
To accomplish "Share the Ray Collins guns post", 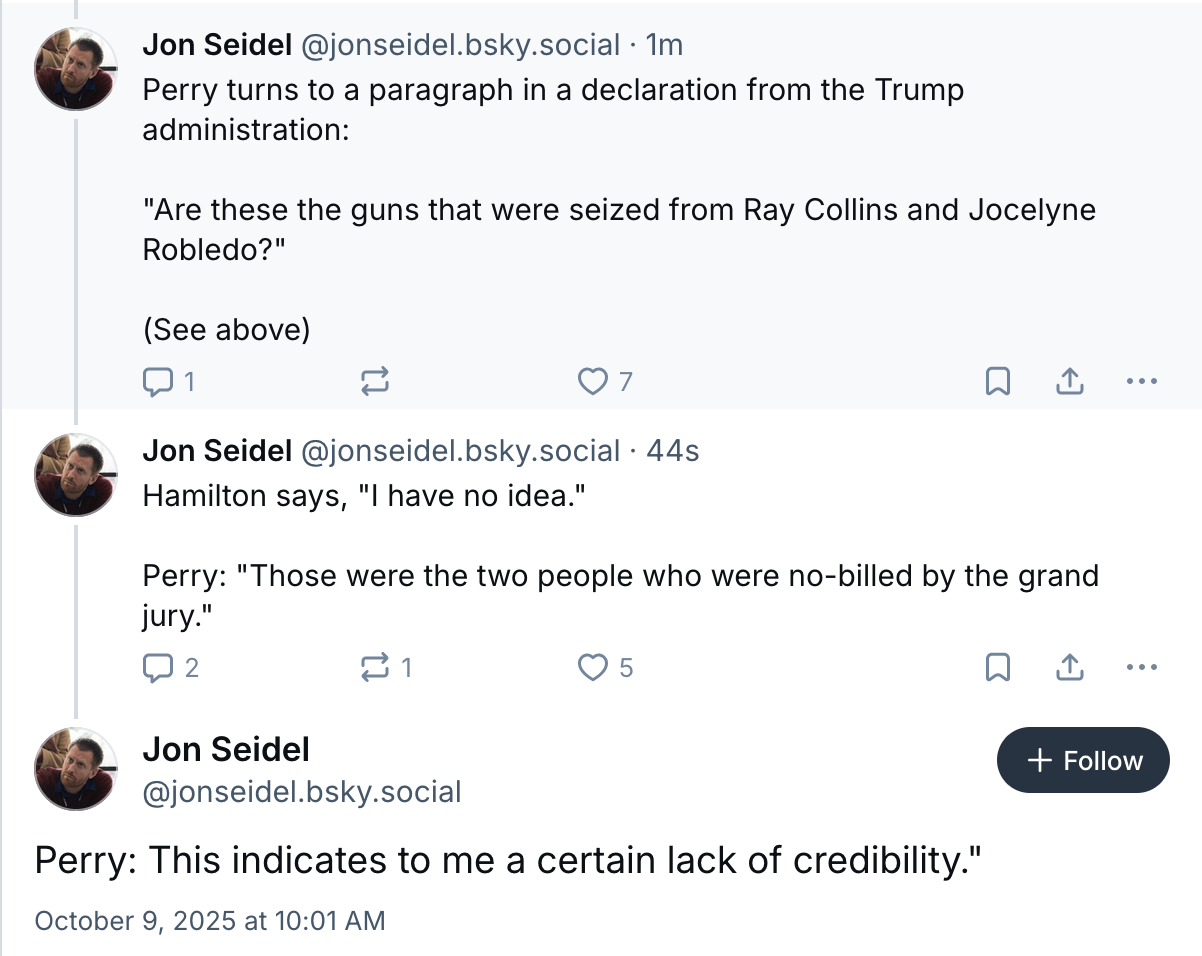I will pyautogui.click(x=1069, y=381).
